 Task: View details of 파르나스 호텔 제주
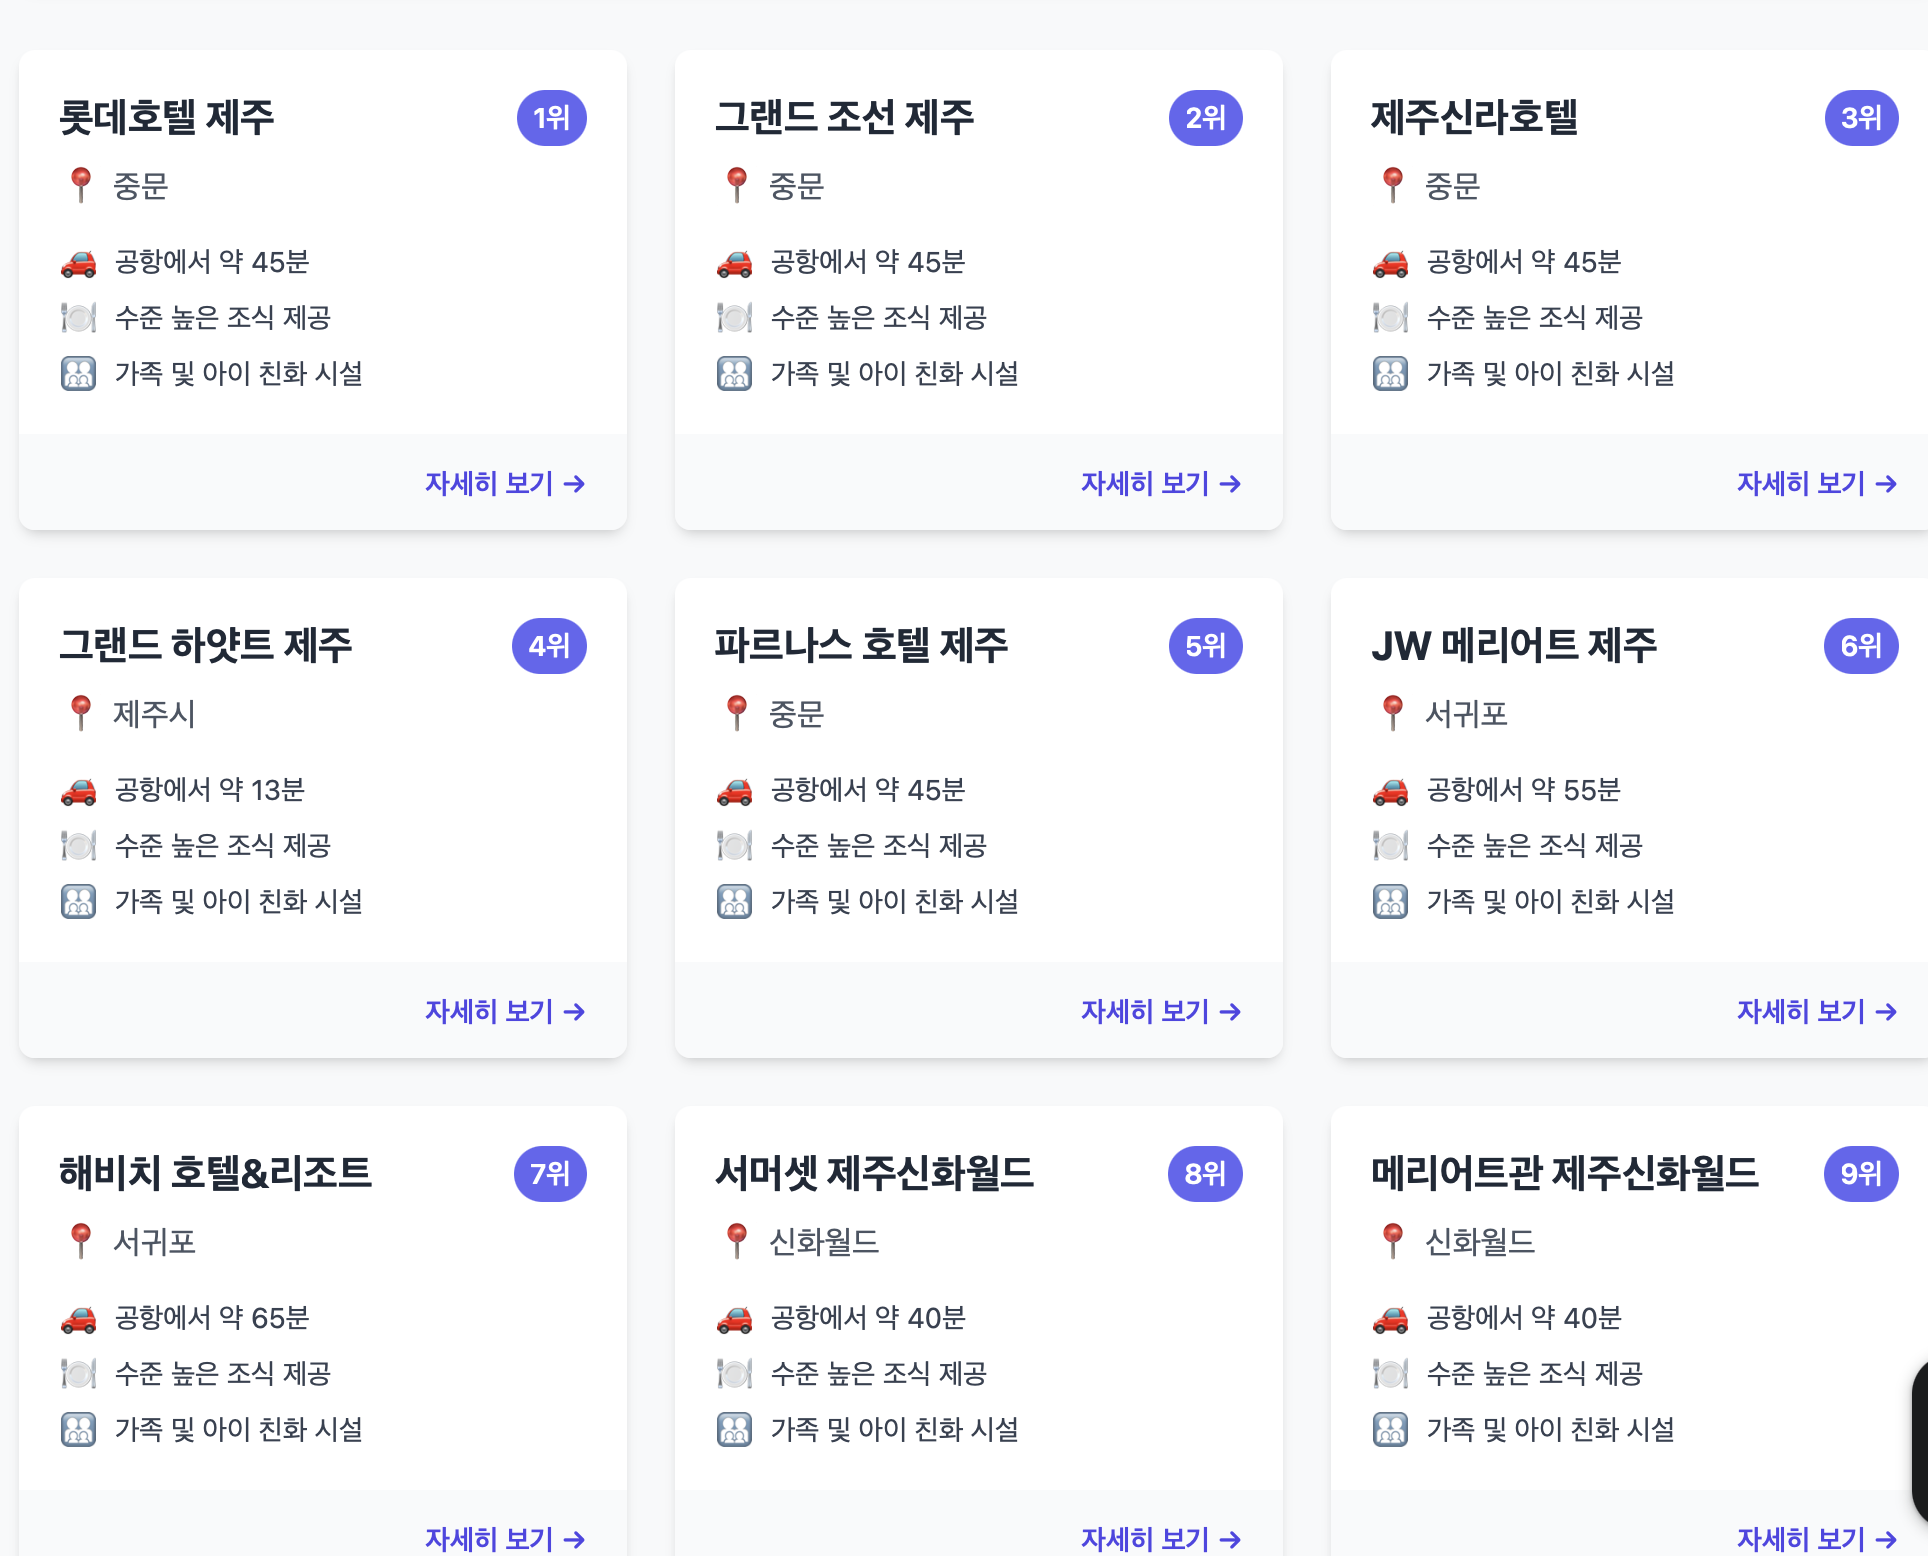pyautogui.click(x=1160, y=1012)
